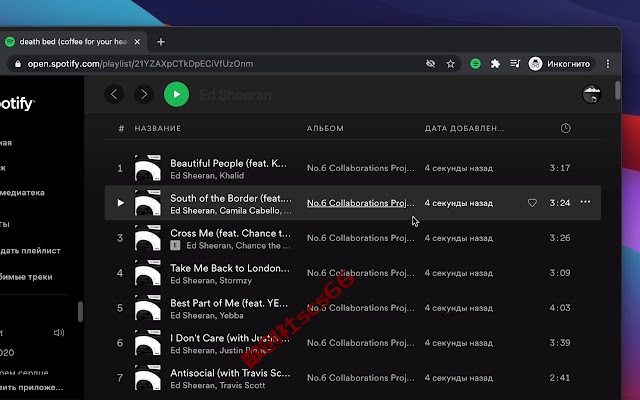640x400 pixels.
Task: Click the main page vertical scrollbar
Action: click(617, 91)
